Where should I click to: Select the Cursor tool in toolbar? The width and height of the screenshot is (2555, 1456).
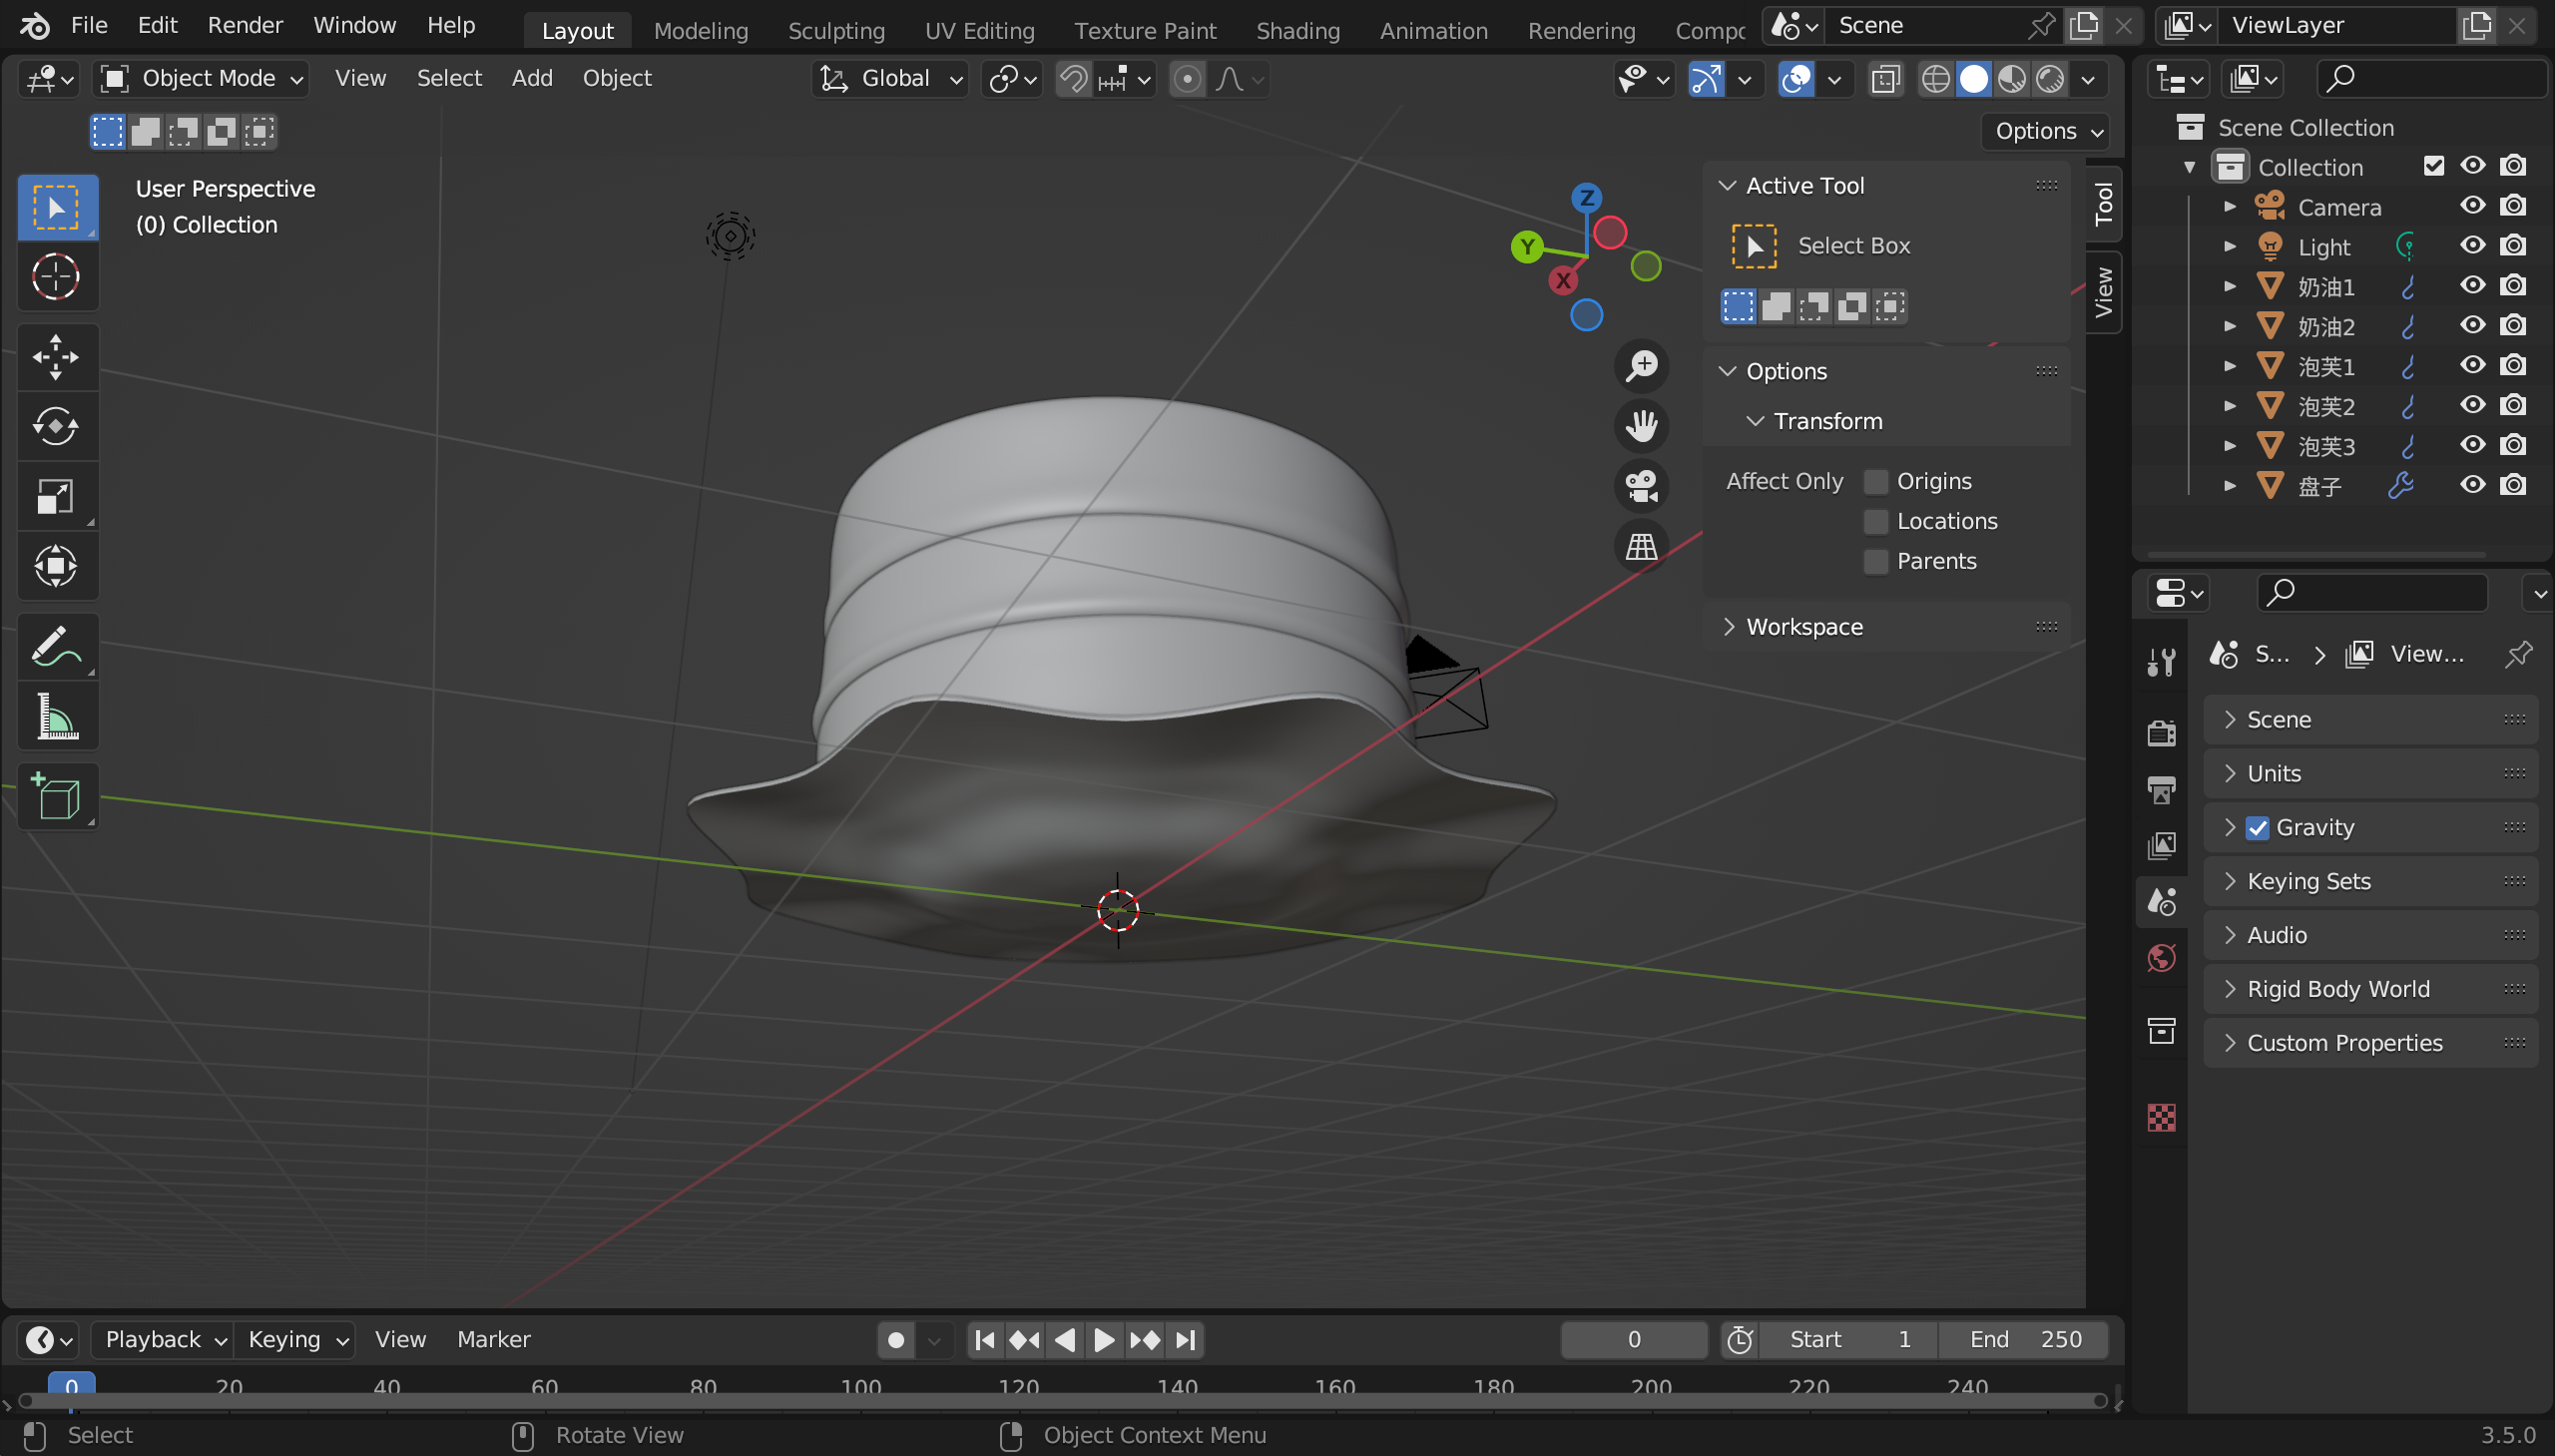(56, 276)
